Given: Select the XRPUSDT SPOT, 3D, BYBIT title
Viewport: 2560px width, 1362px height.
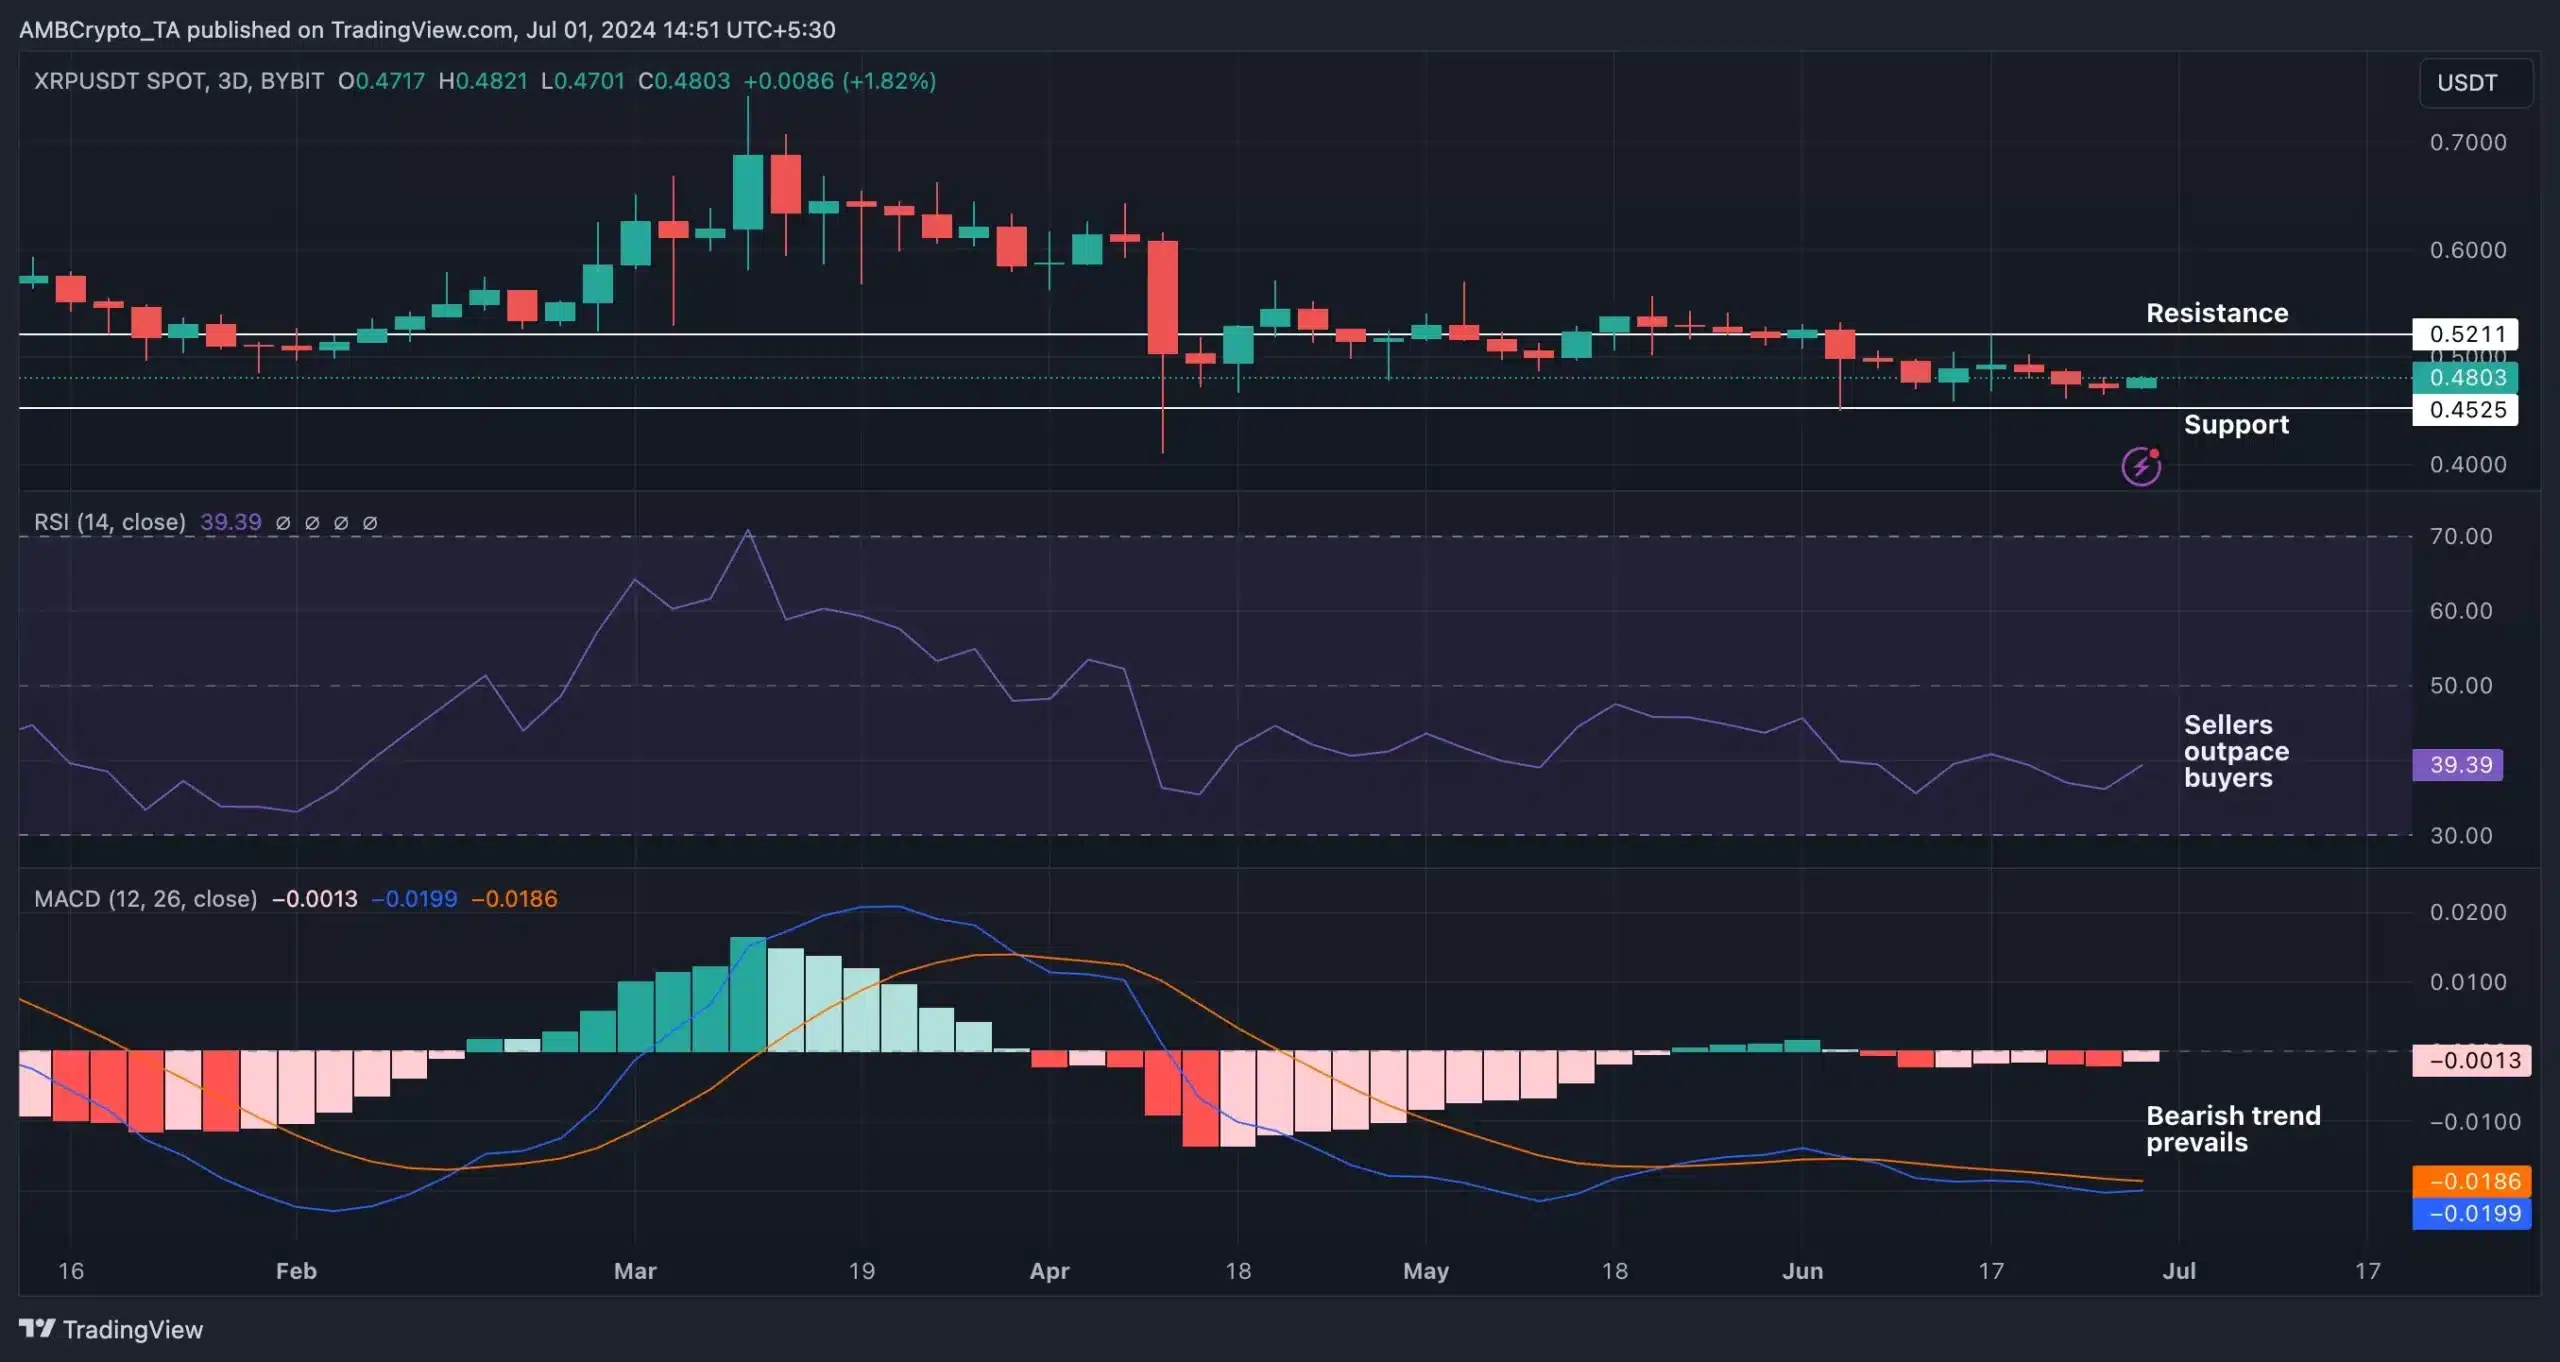Looking at the screenshot, I should point(179,81).
